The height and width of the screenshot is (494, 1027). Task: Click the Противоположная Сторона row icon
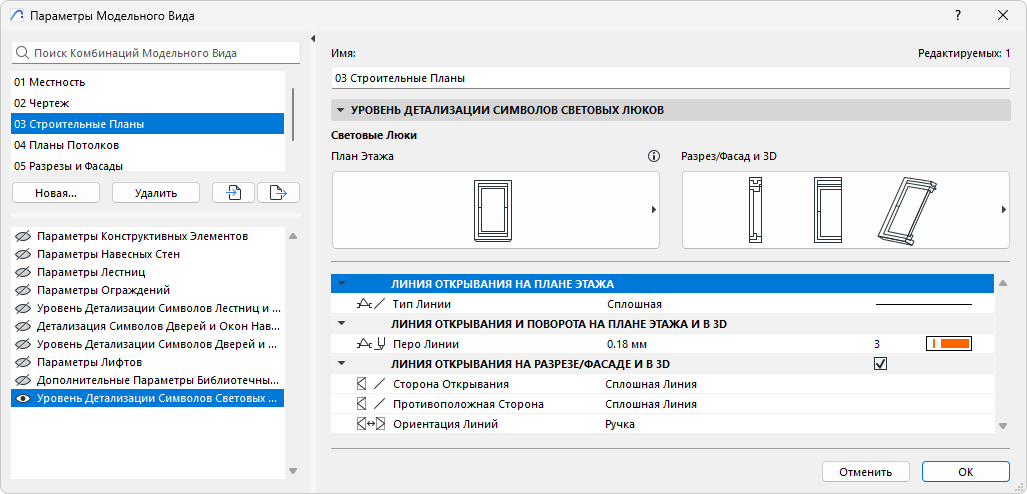tap(371, 404)
